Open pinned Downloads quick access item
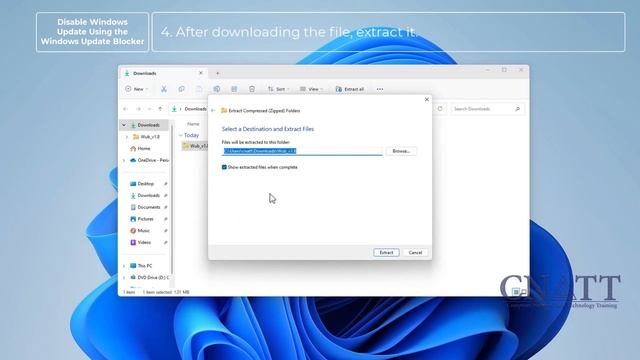640x360 pixels. 145,196
